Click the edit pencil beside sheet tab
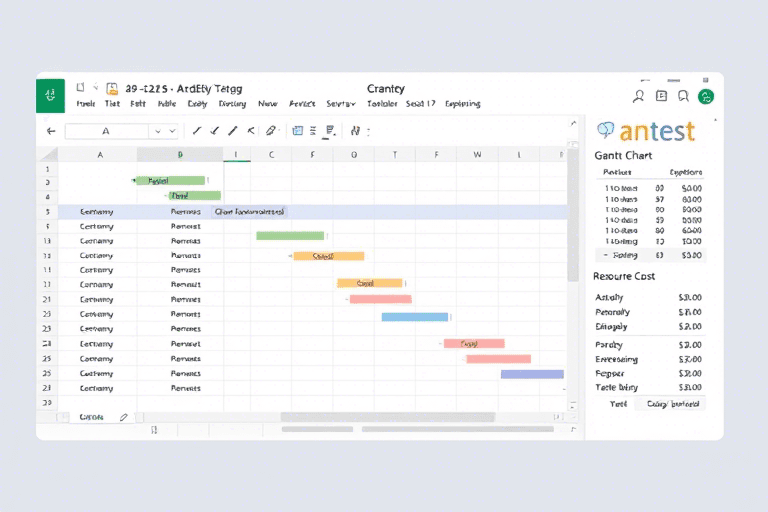This screenshot has width=768, height=512. pos(123,417)
